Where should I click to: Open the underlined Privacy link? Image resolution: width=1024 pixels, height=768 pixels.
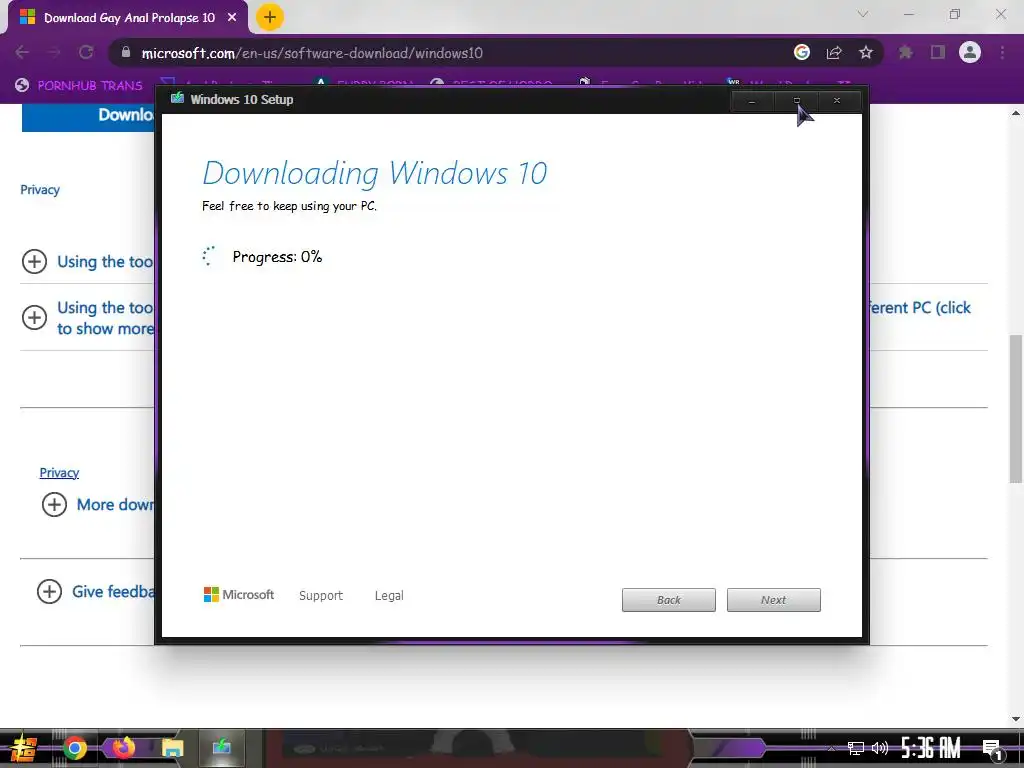(59, 473)
